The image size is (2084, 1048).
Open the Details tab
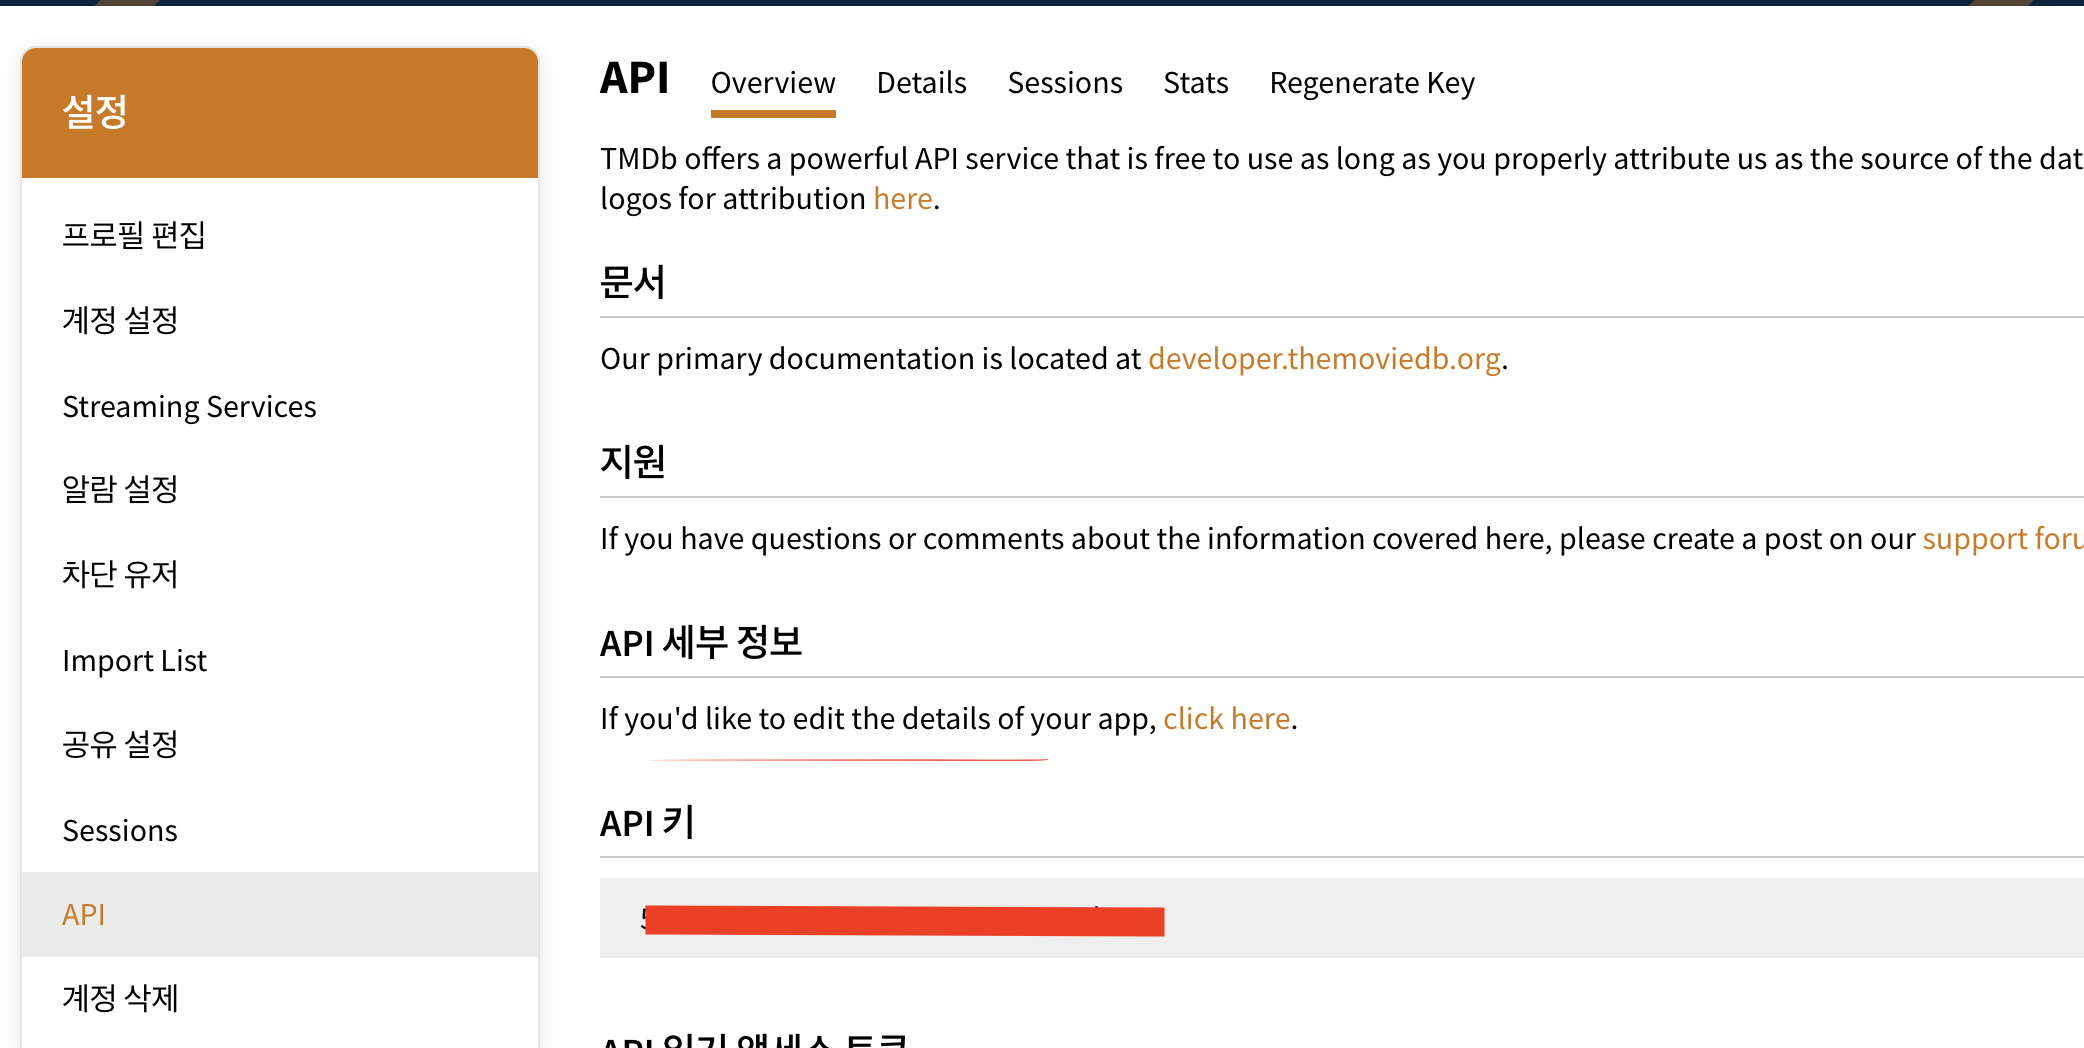[x=921, y=83]
